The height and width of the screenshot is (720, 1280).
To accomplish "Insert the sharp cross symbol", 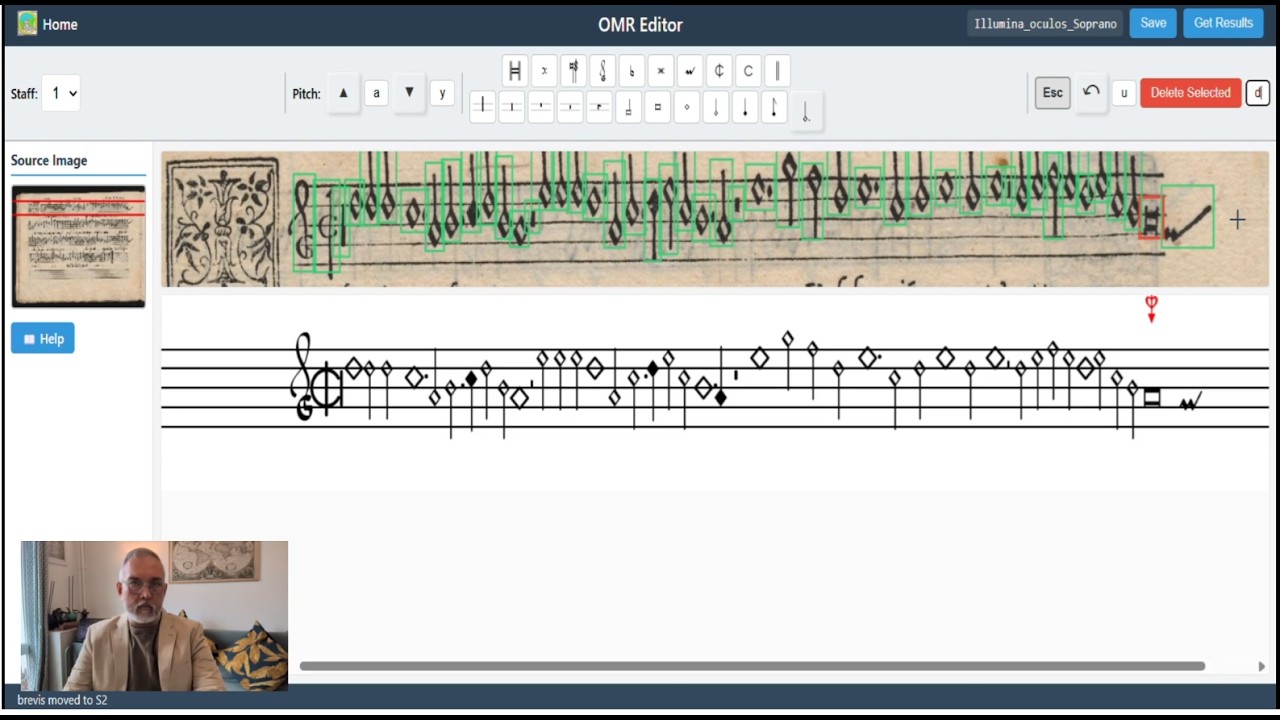I will [660, 71].
